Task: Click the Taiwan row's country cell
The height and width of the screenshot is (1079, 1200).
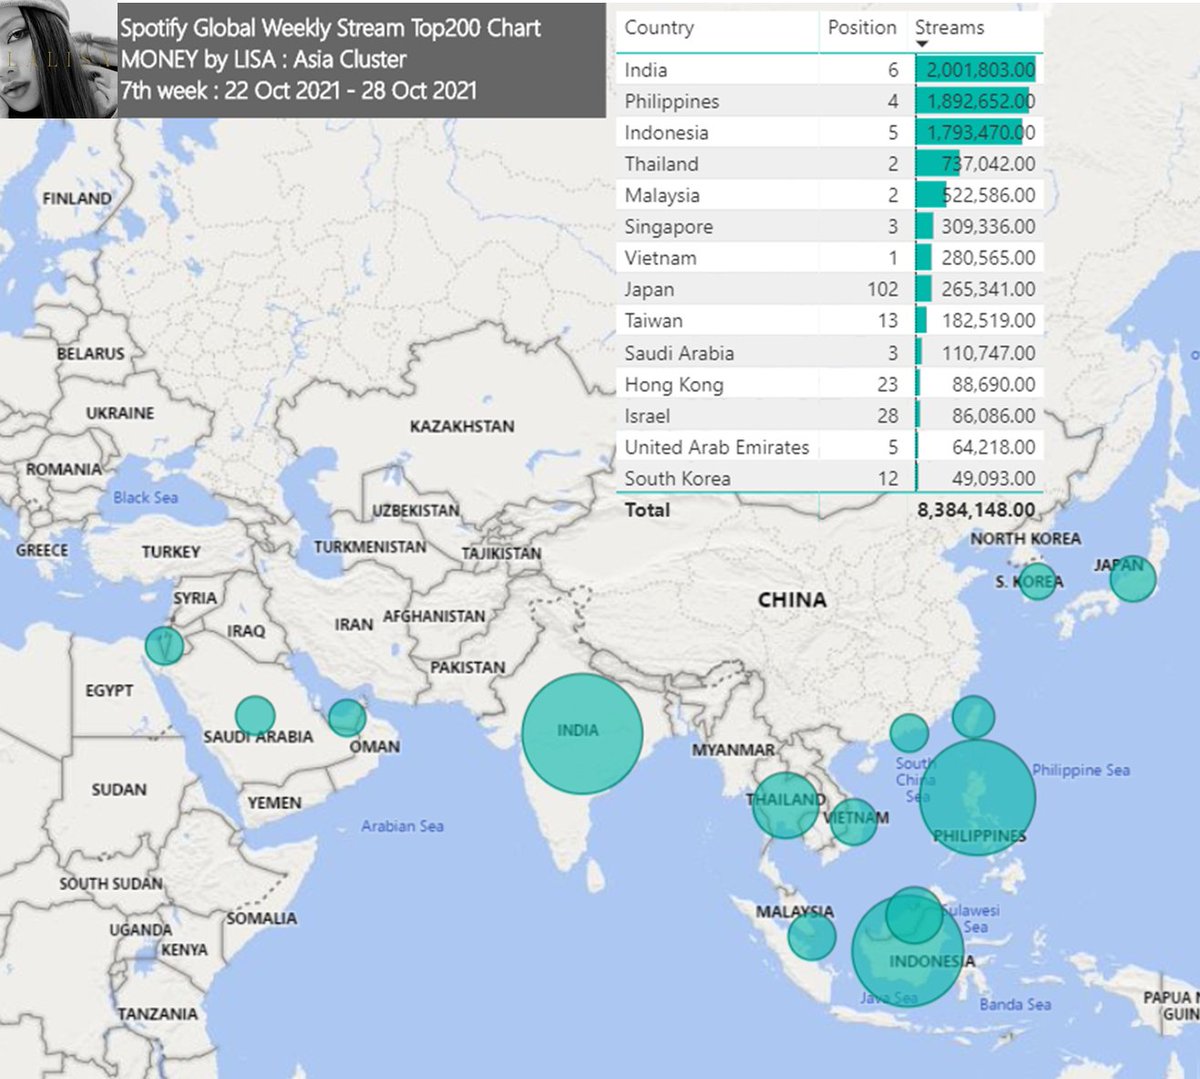Action: tap(654, 321)
